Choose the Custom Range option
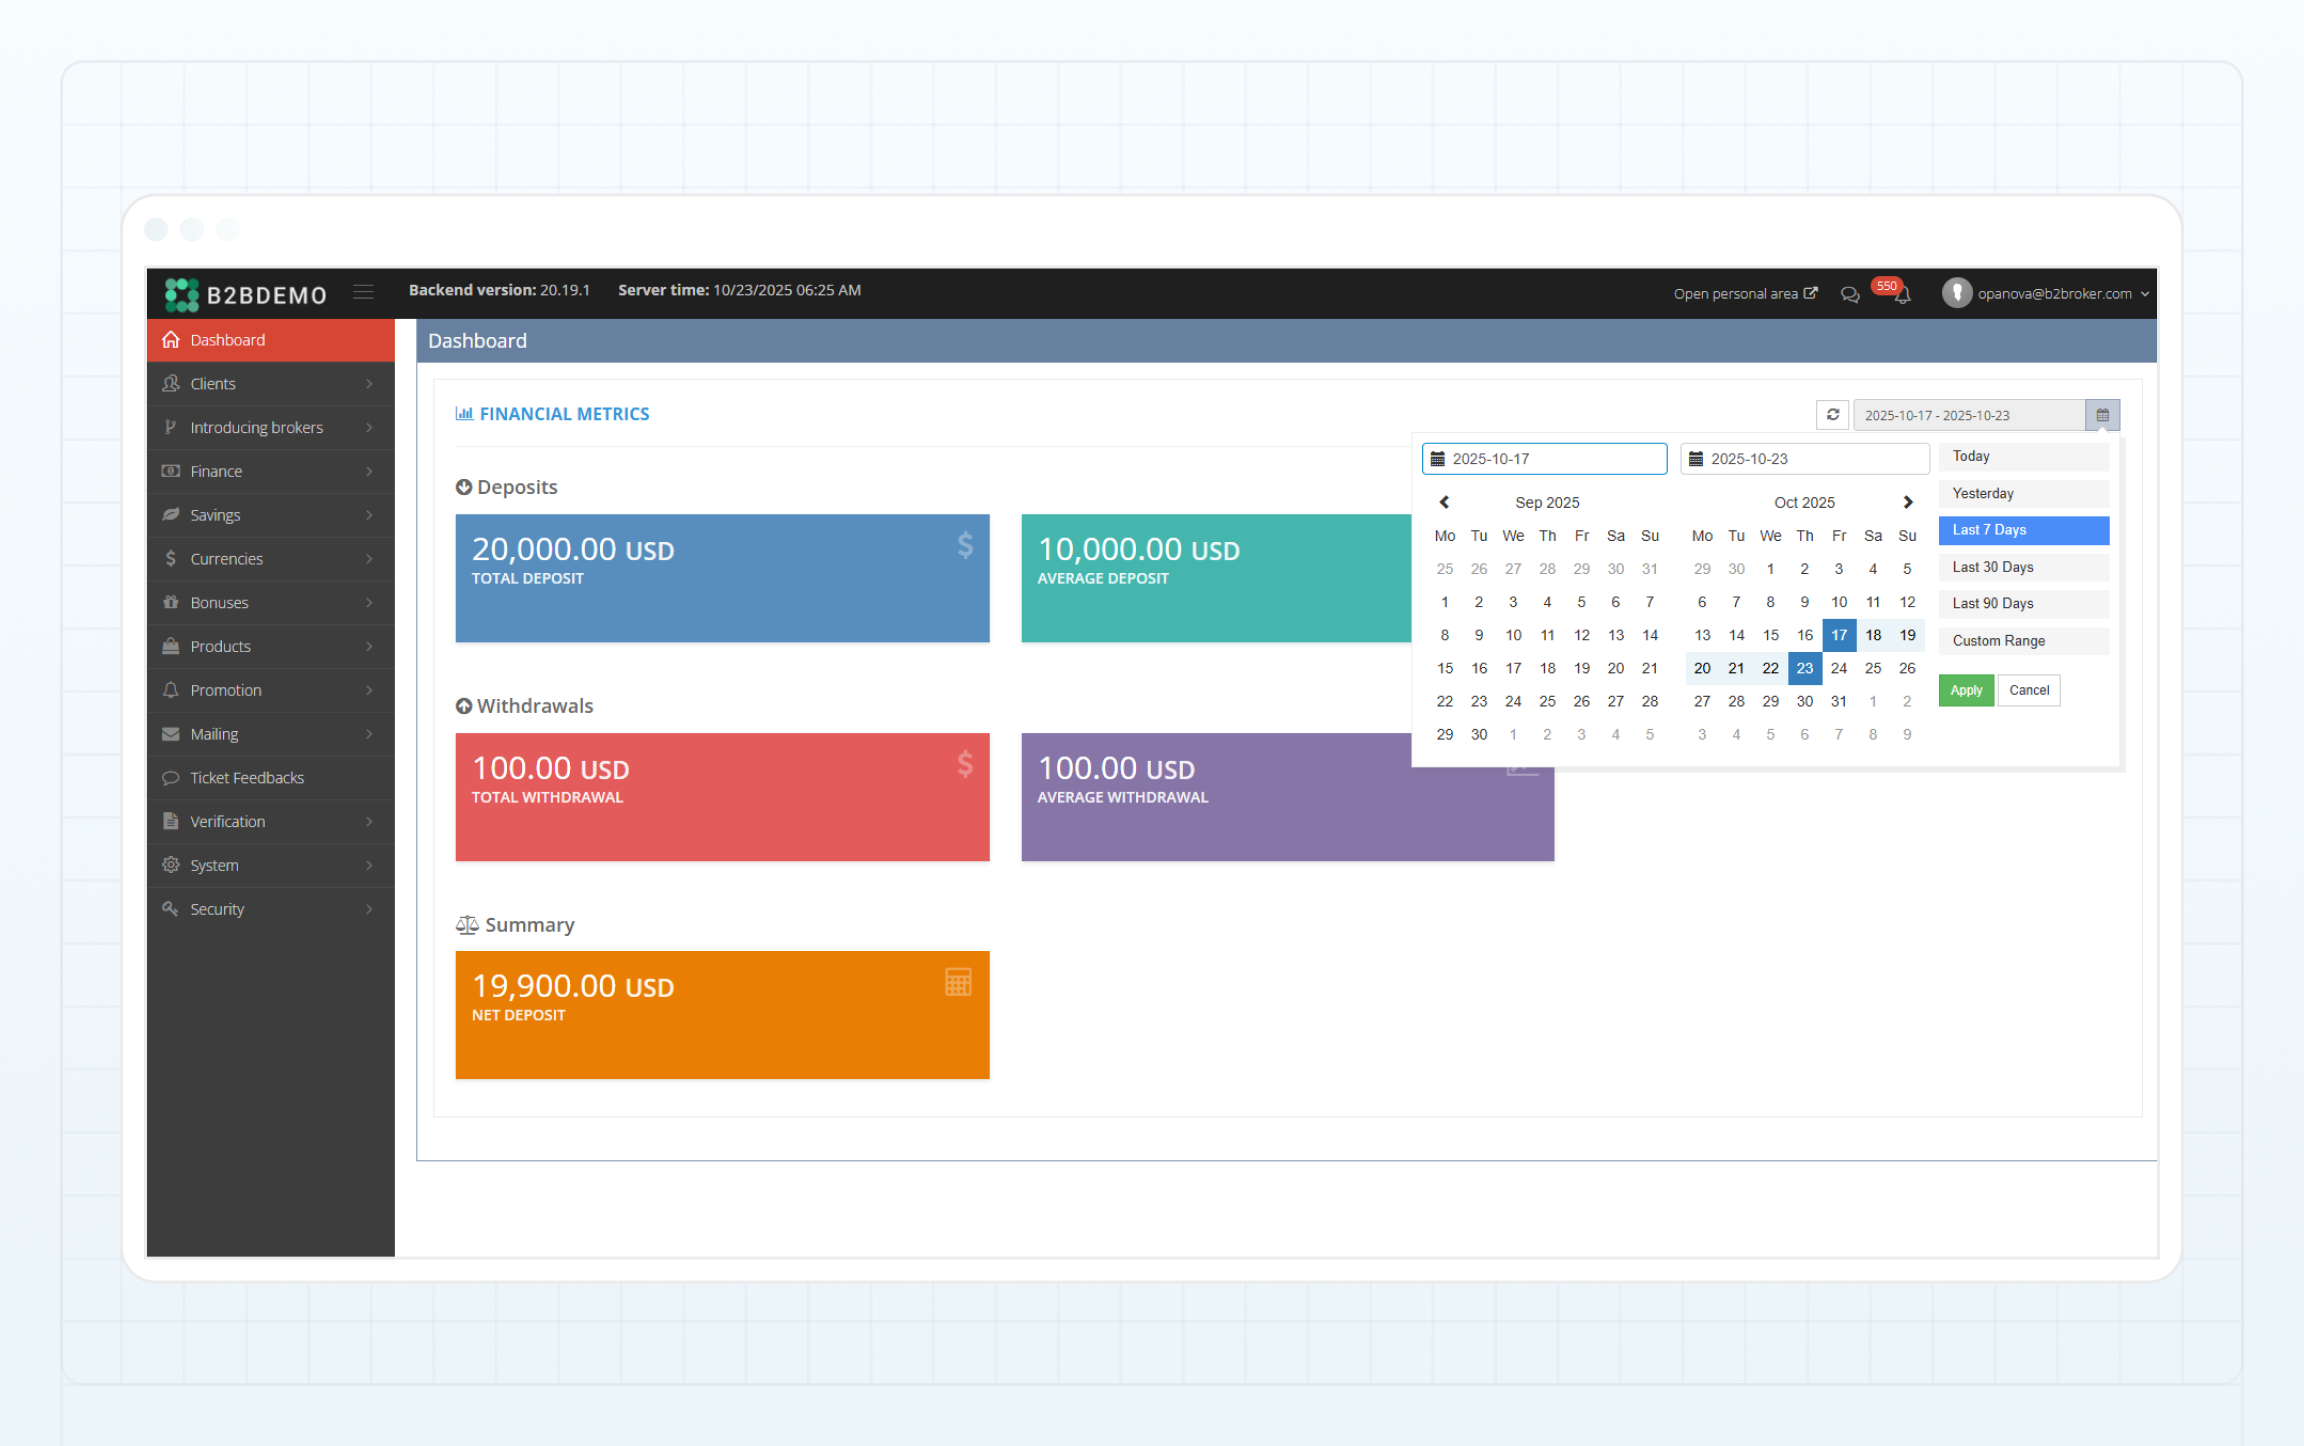 pos(2023,641)
